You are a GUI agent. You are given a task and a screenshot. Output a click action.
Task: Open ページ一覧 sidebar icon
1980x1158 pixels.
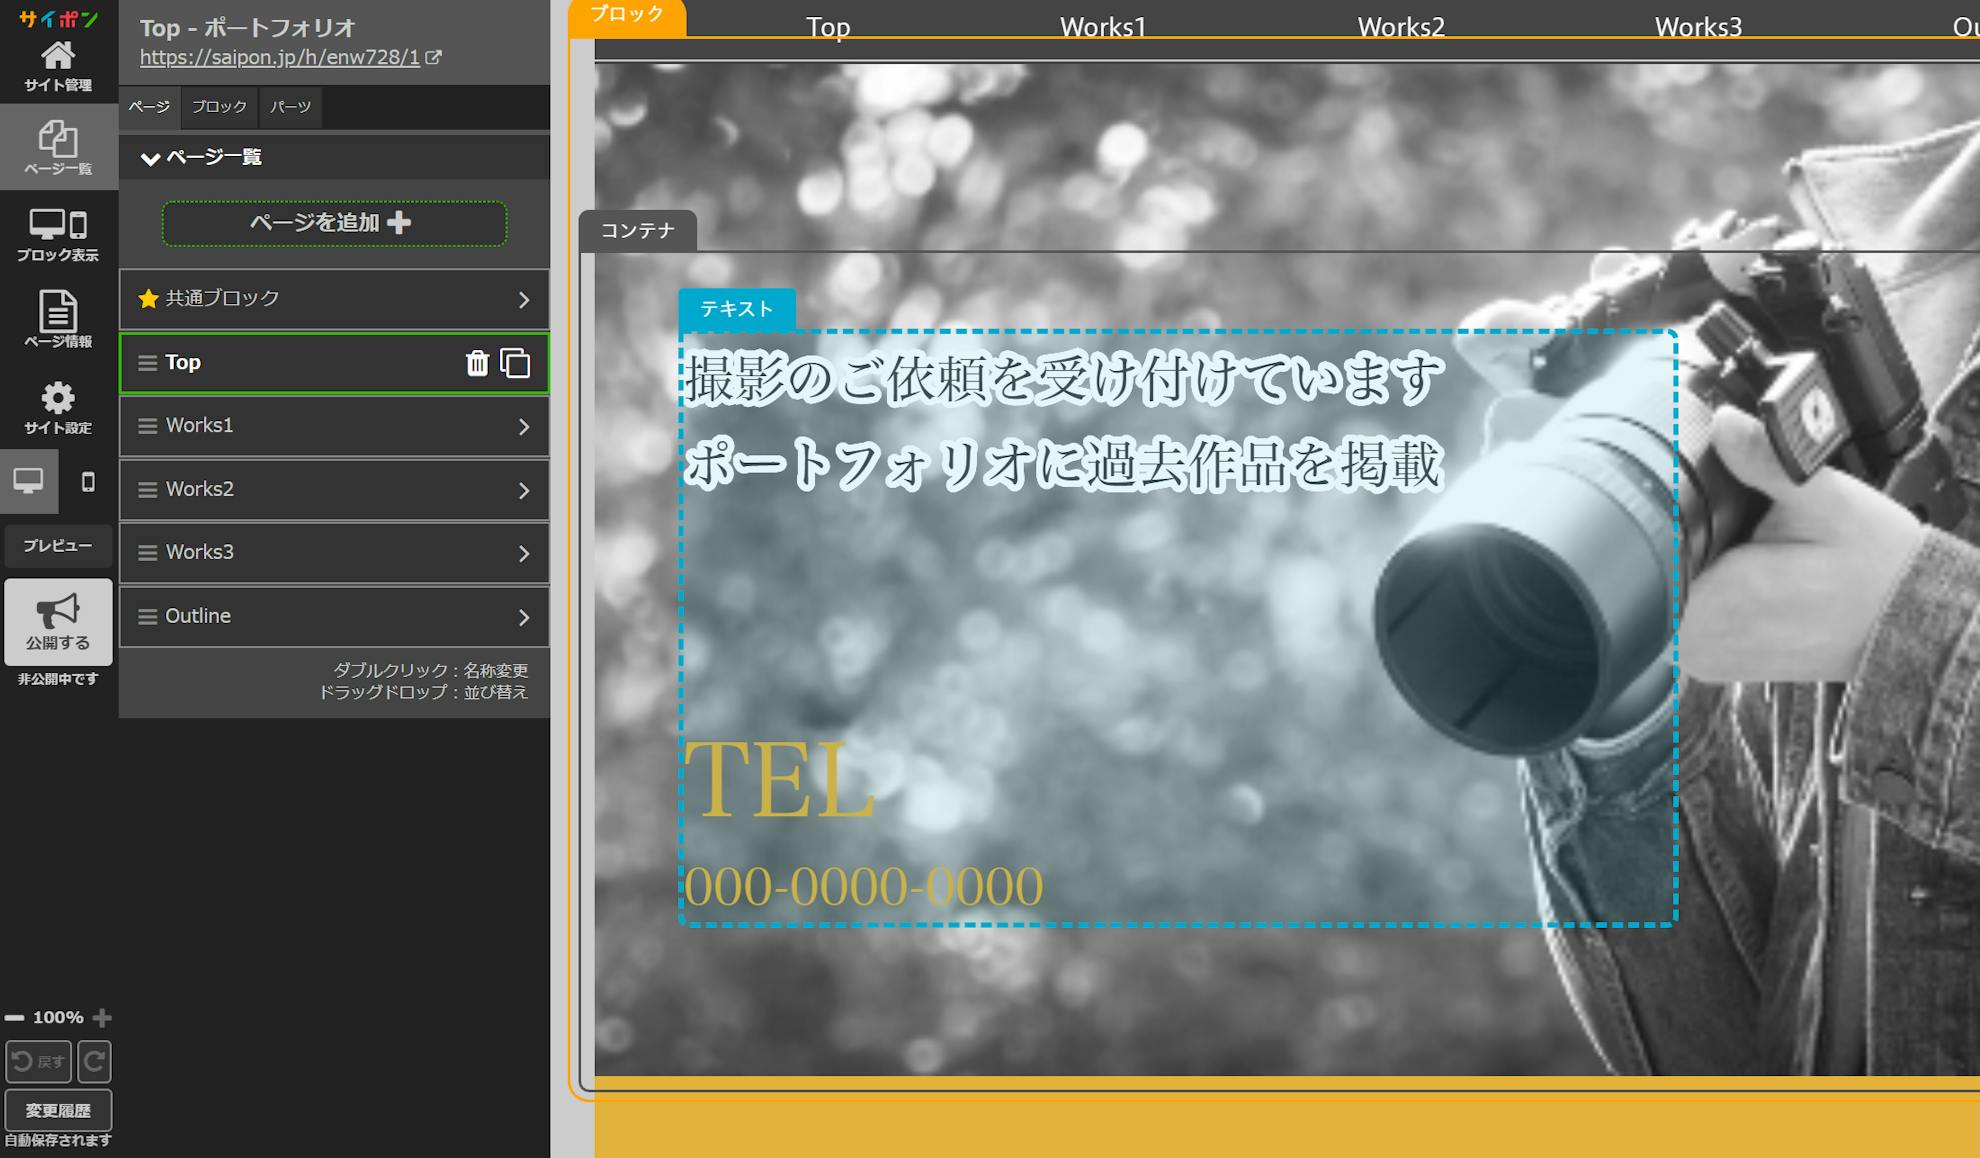(x=58, y=147)
